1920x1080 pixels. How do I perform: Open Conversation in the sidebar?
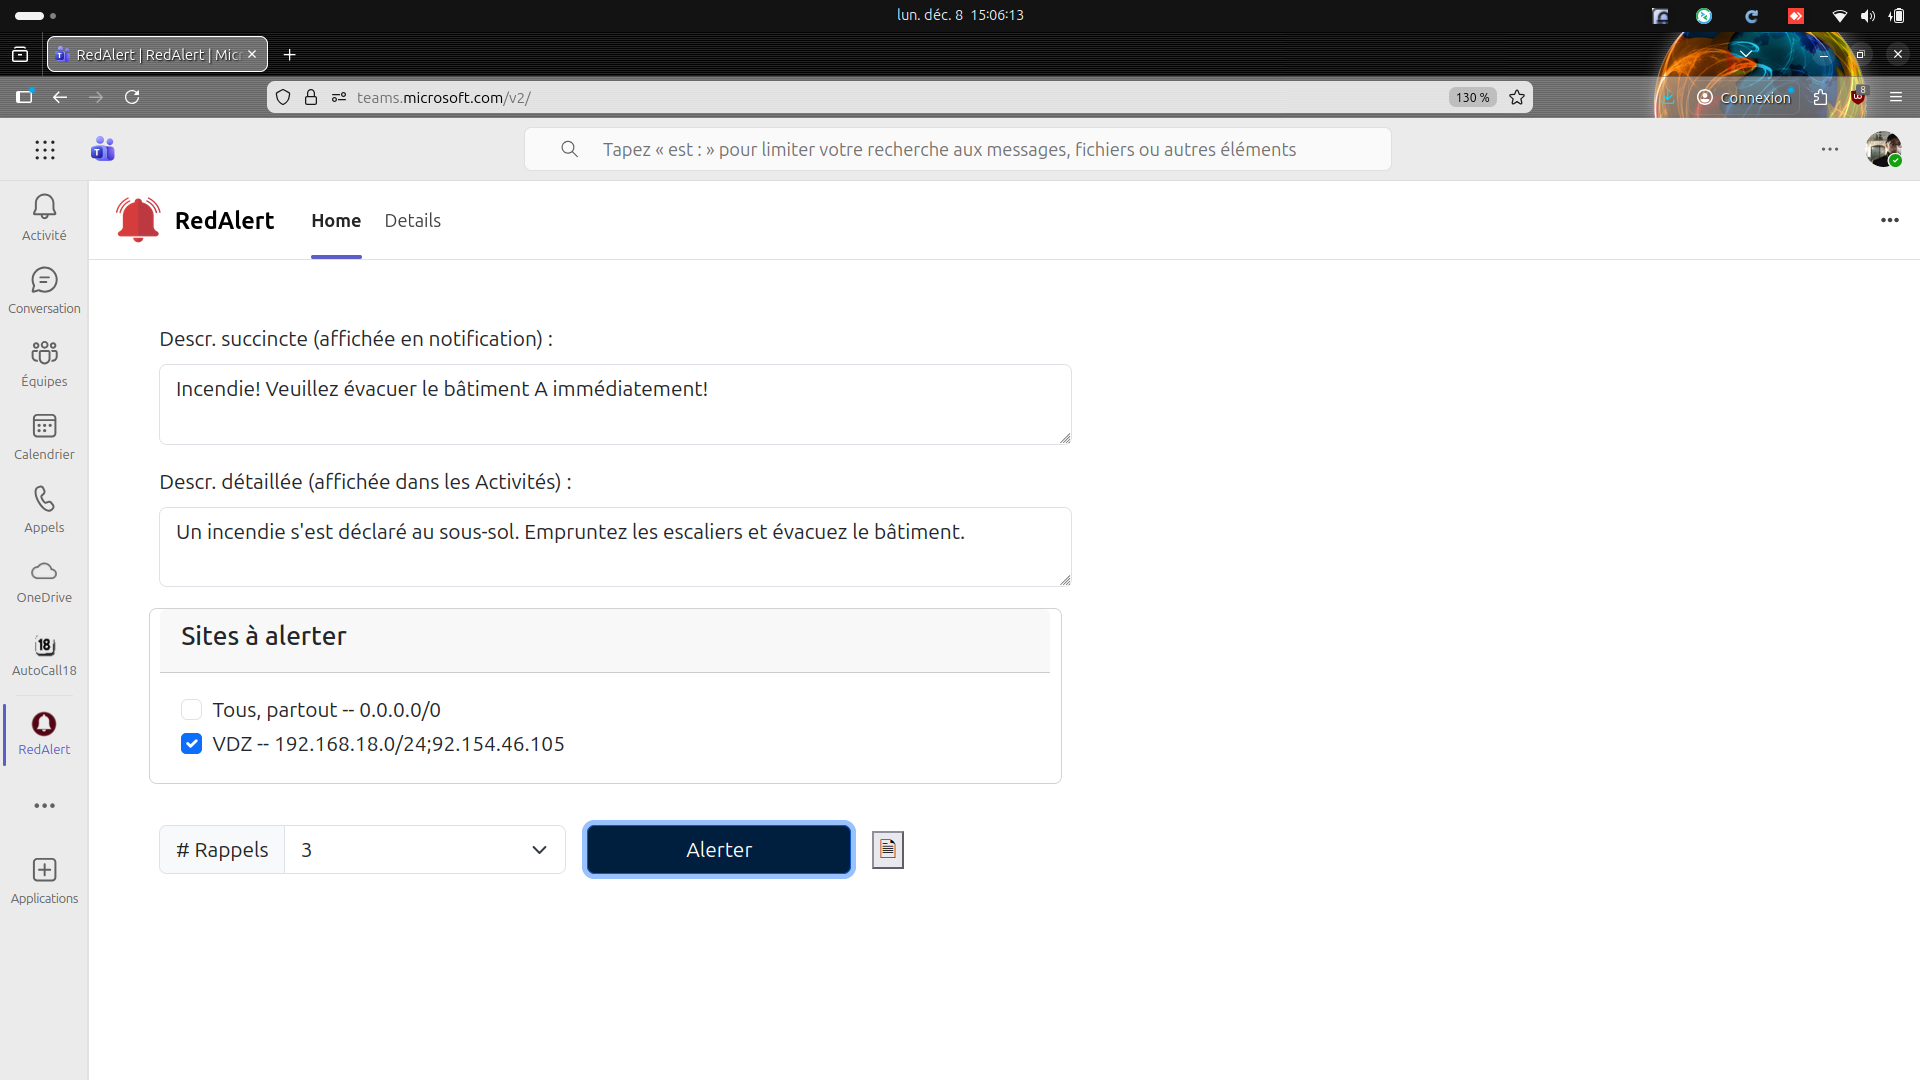click(44, 281)
